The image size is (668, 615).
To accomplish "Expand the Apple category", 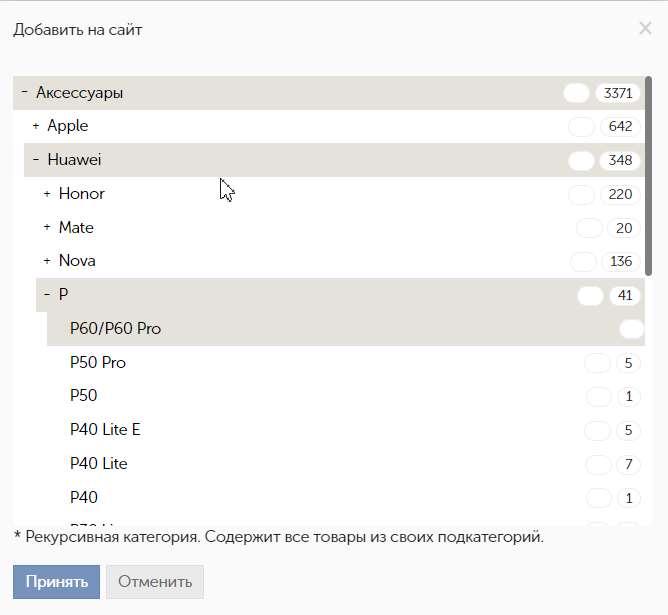I will [36, 126].
